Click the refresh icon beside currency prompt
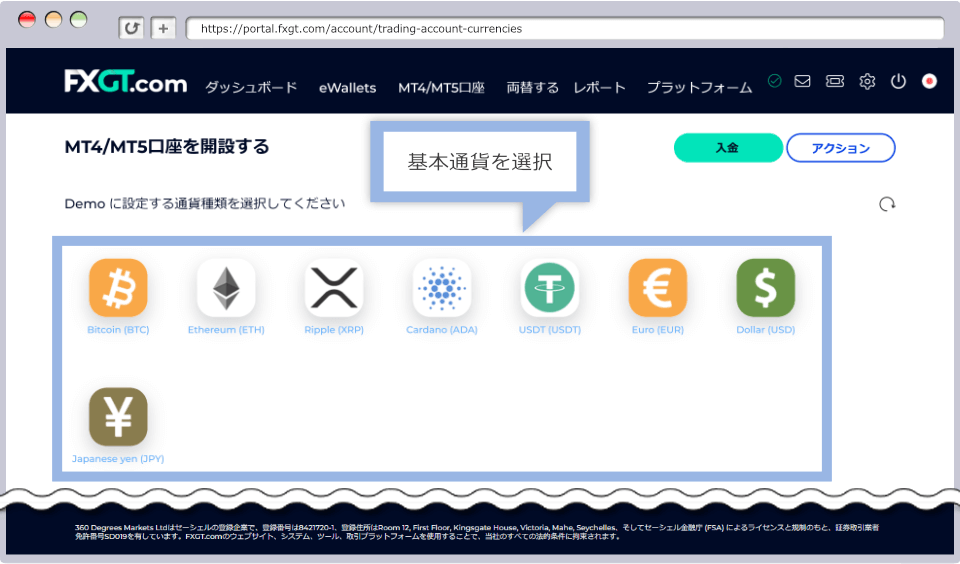Viewport: 960px width, 564px height. pyautogui.click(x=887, y=204)
